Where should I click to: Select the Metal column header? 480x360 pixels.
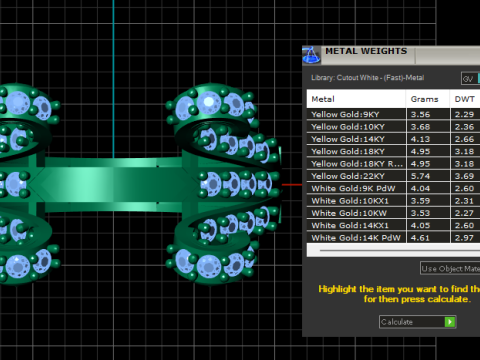click(356, 99)
